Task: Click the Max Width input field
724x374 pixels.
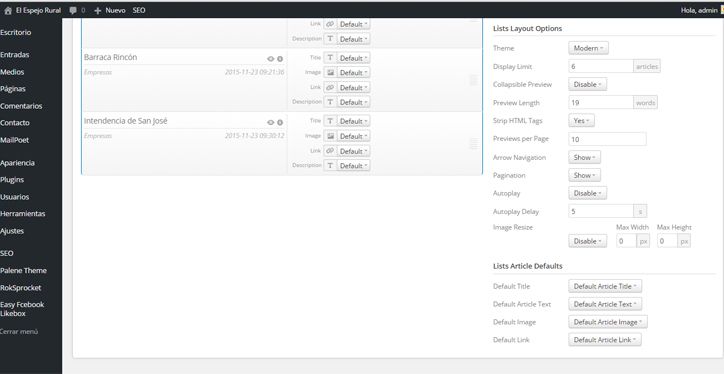Action: tap(627, 241)
